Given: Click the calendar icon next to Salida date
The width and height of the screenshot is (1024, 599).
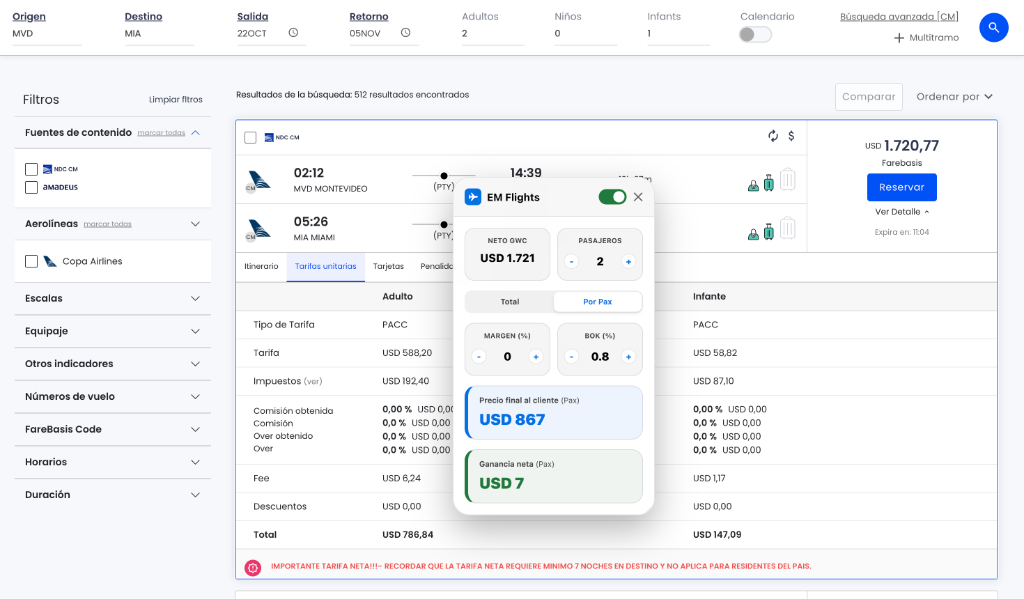Looking at the screenshot, I should tap(293, 31).
